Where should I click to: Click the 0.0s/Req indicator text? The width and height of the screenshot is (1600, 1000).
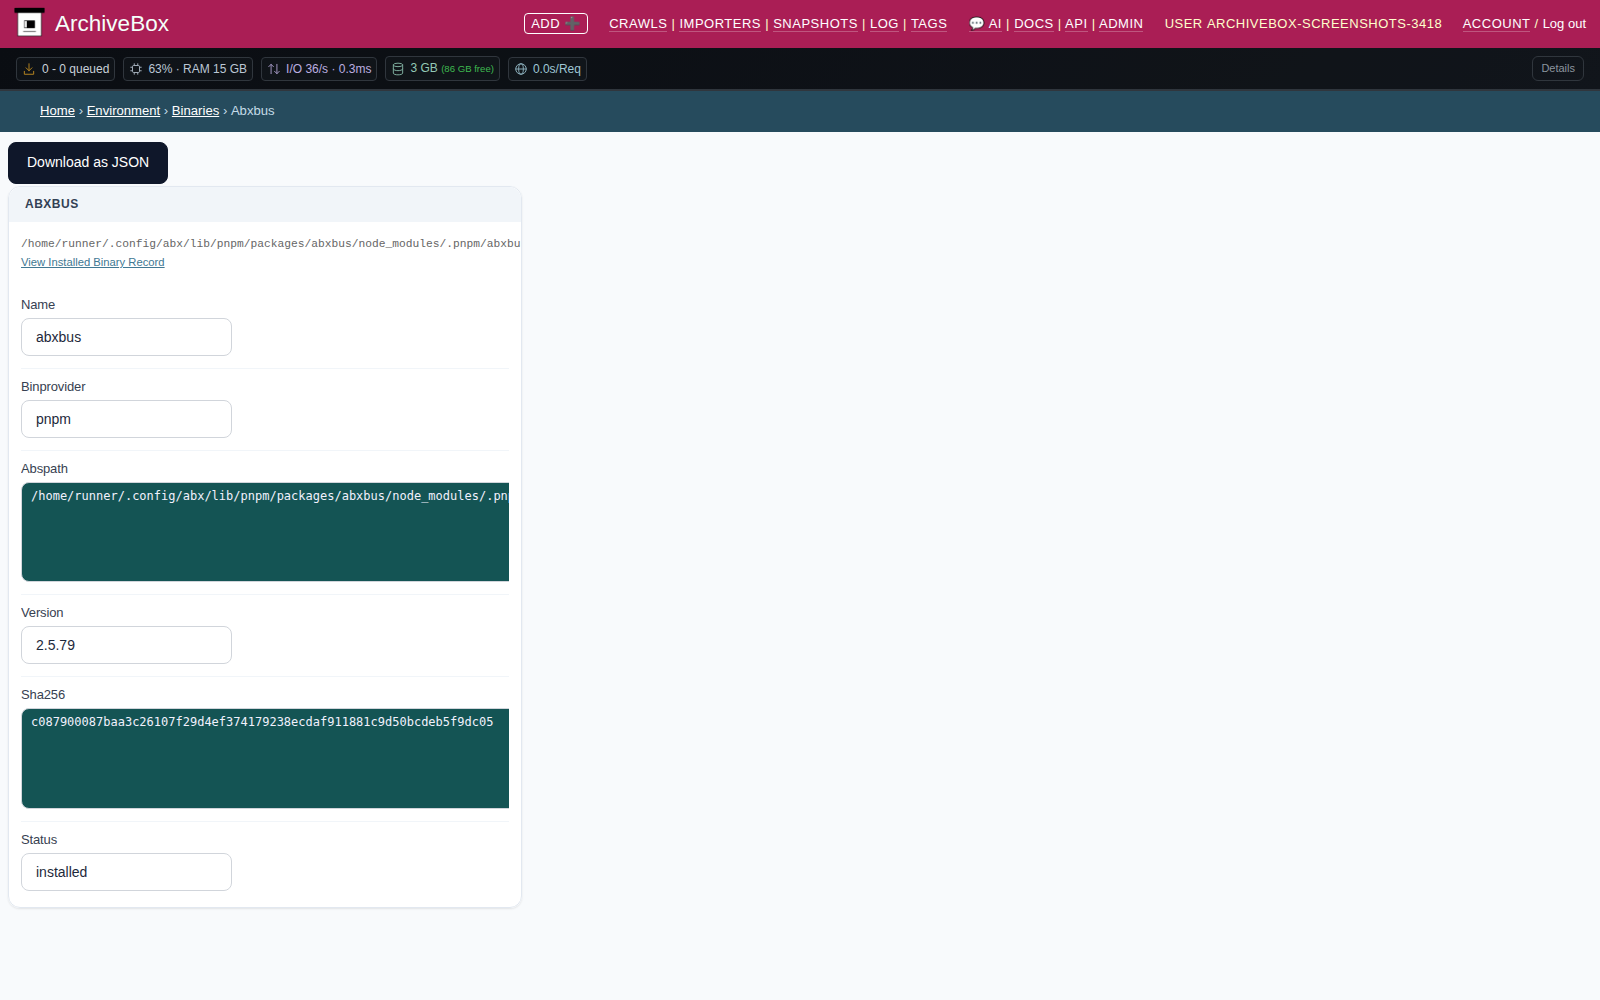tap(557, 69)
